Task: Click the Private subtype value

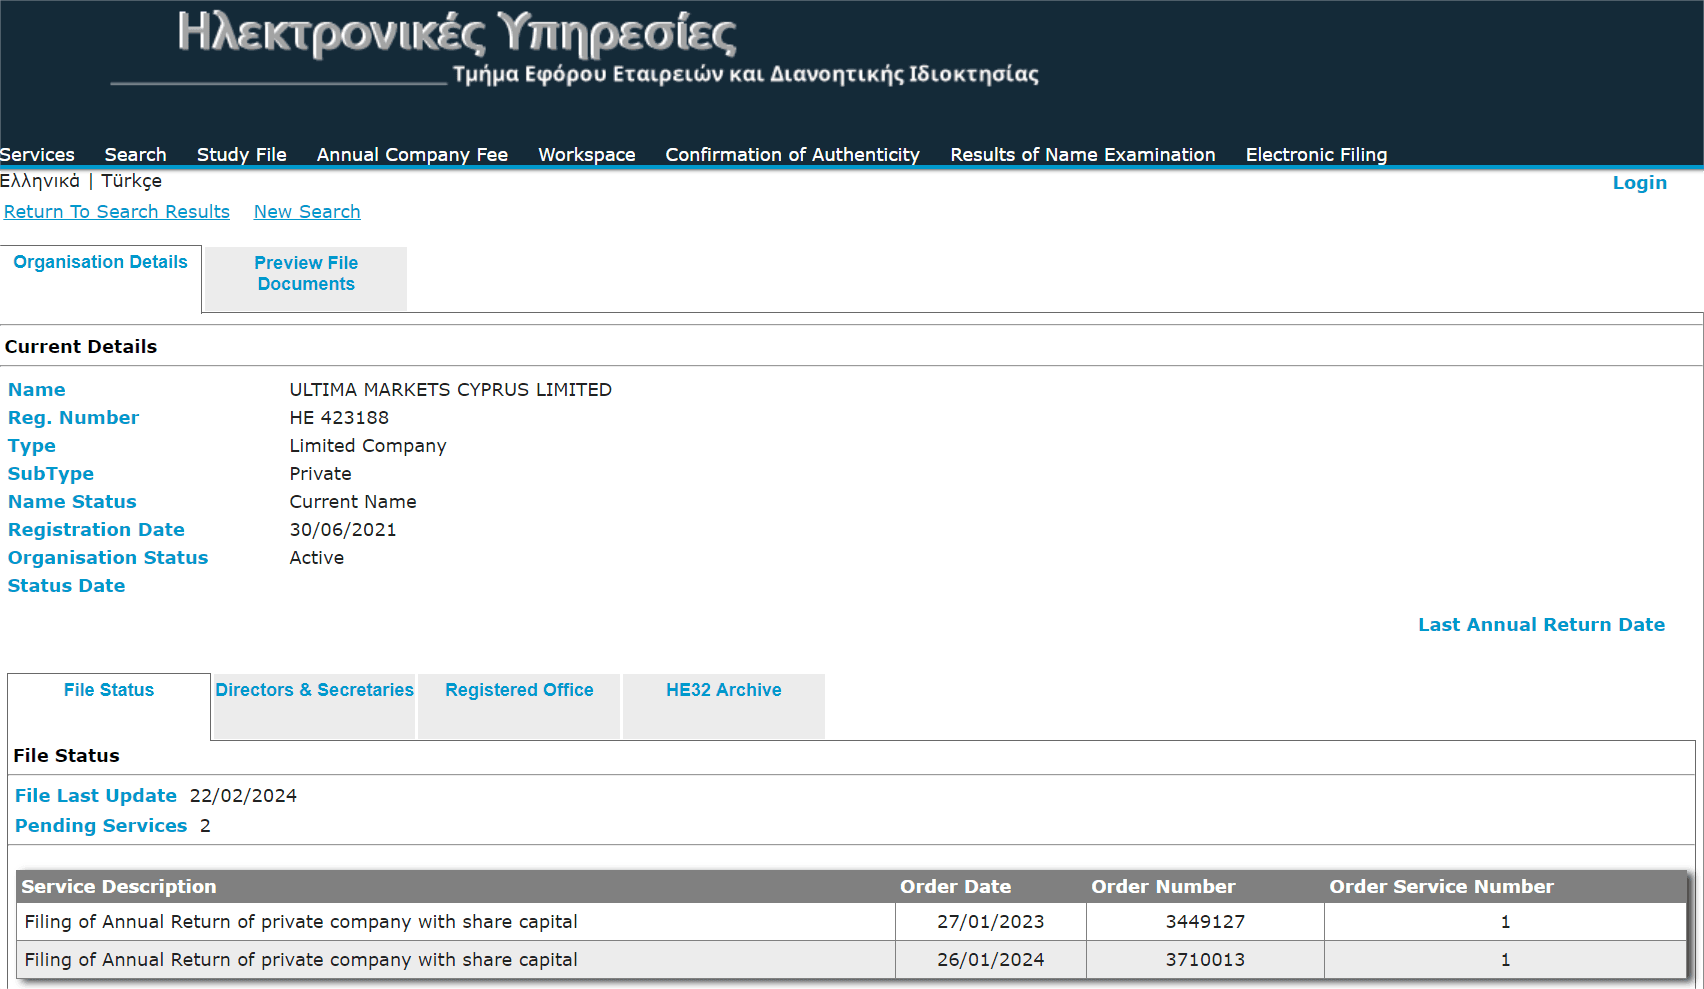Action: click(321, 474)
